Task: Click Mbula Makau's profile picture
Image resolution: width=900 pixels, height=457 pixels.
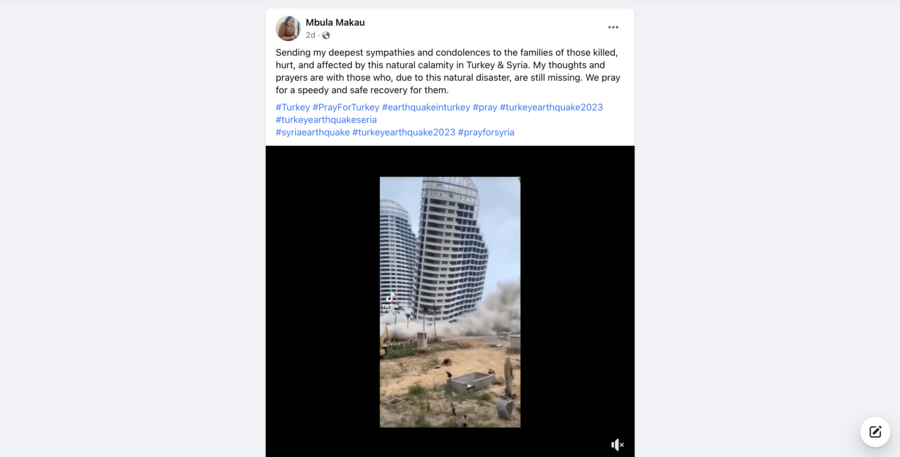Action: [x=288, y=28]
